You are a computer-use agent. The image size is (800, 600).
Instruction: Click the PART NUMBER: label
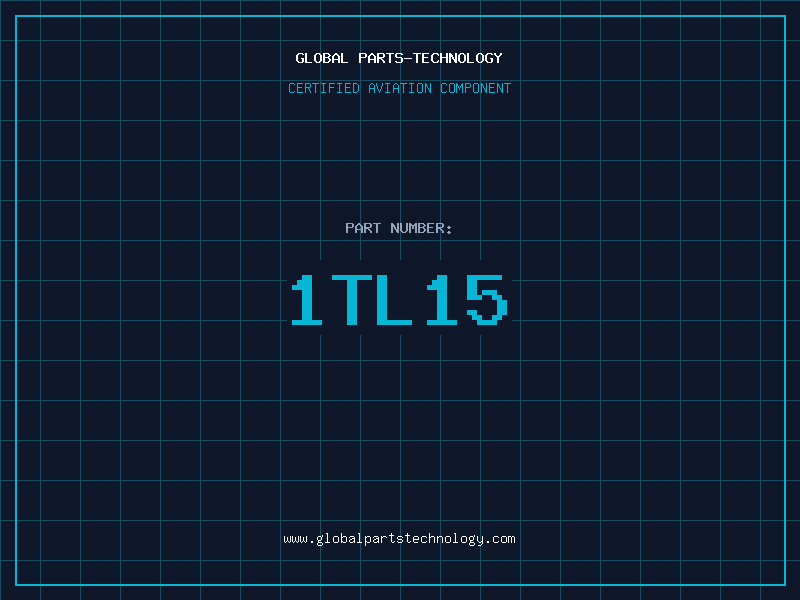pos(399,228)
